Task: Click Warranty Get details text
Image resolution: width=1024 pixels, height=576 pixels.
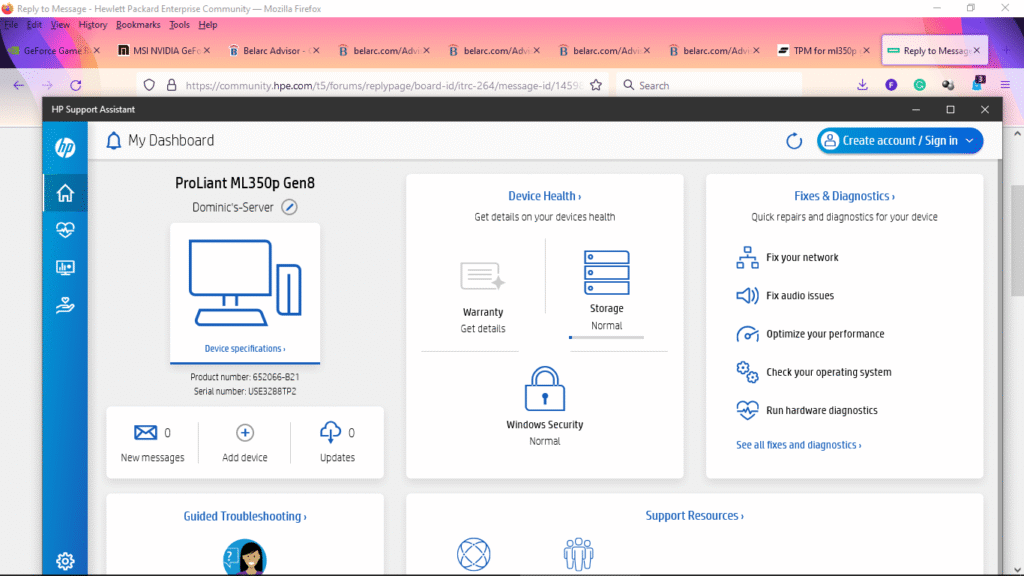Action: tap(483, 328)
